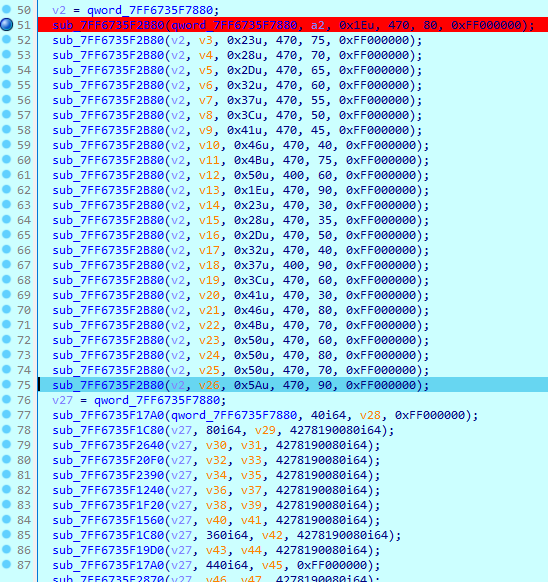Image resolution: width=548 pixels, height=582 pixels.
Task: Click sub_7FF6735F2B80 on line 56
Action: pos(108,100)
